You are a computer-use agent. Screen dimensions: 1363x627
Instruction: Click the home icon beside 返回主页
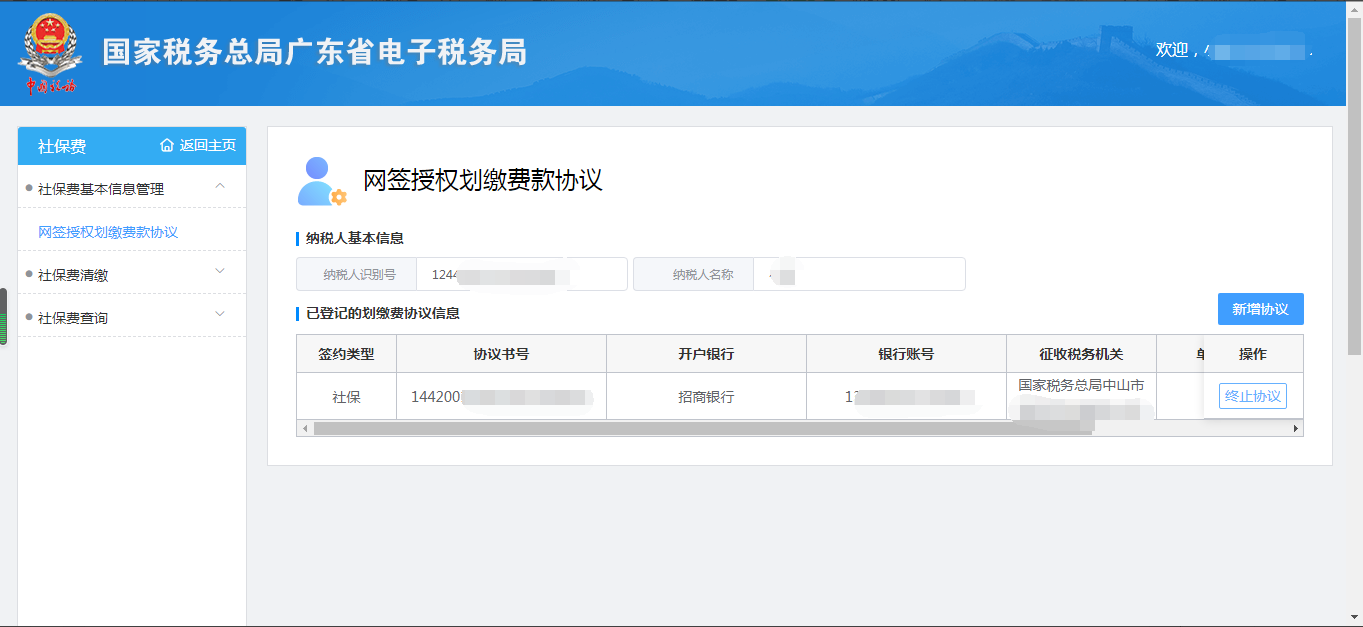click(166, 146)
